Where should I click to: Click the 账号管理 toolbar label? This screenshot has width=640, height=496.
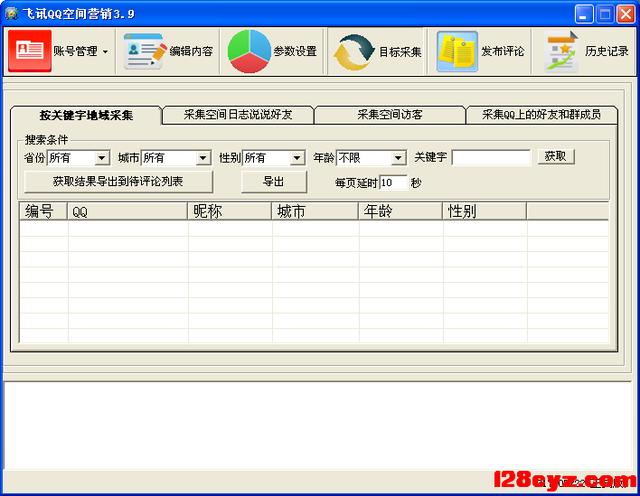pyautogui.click(x=76, y=51)
